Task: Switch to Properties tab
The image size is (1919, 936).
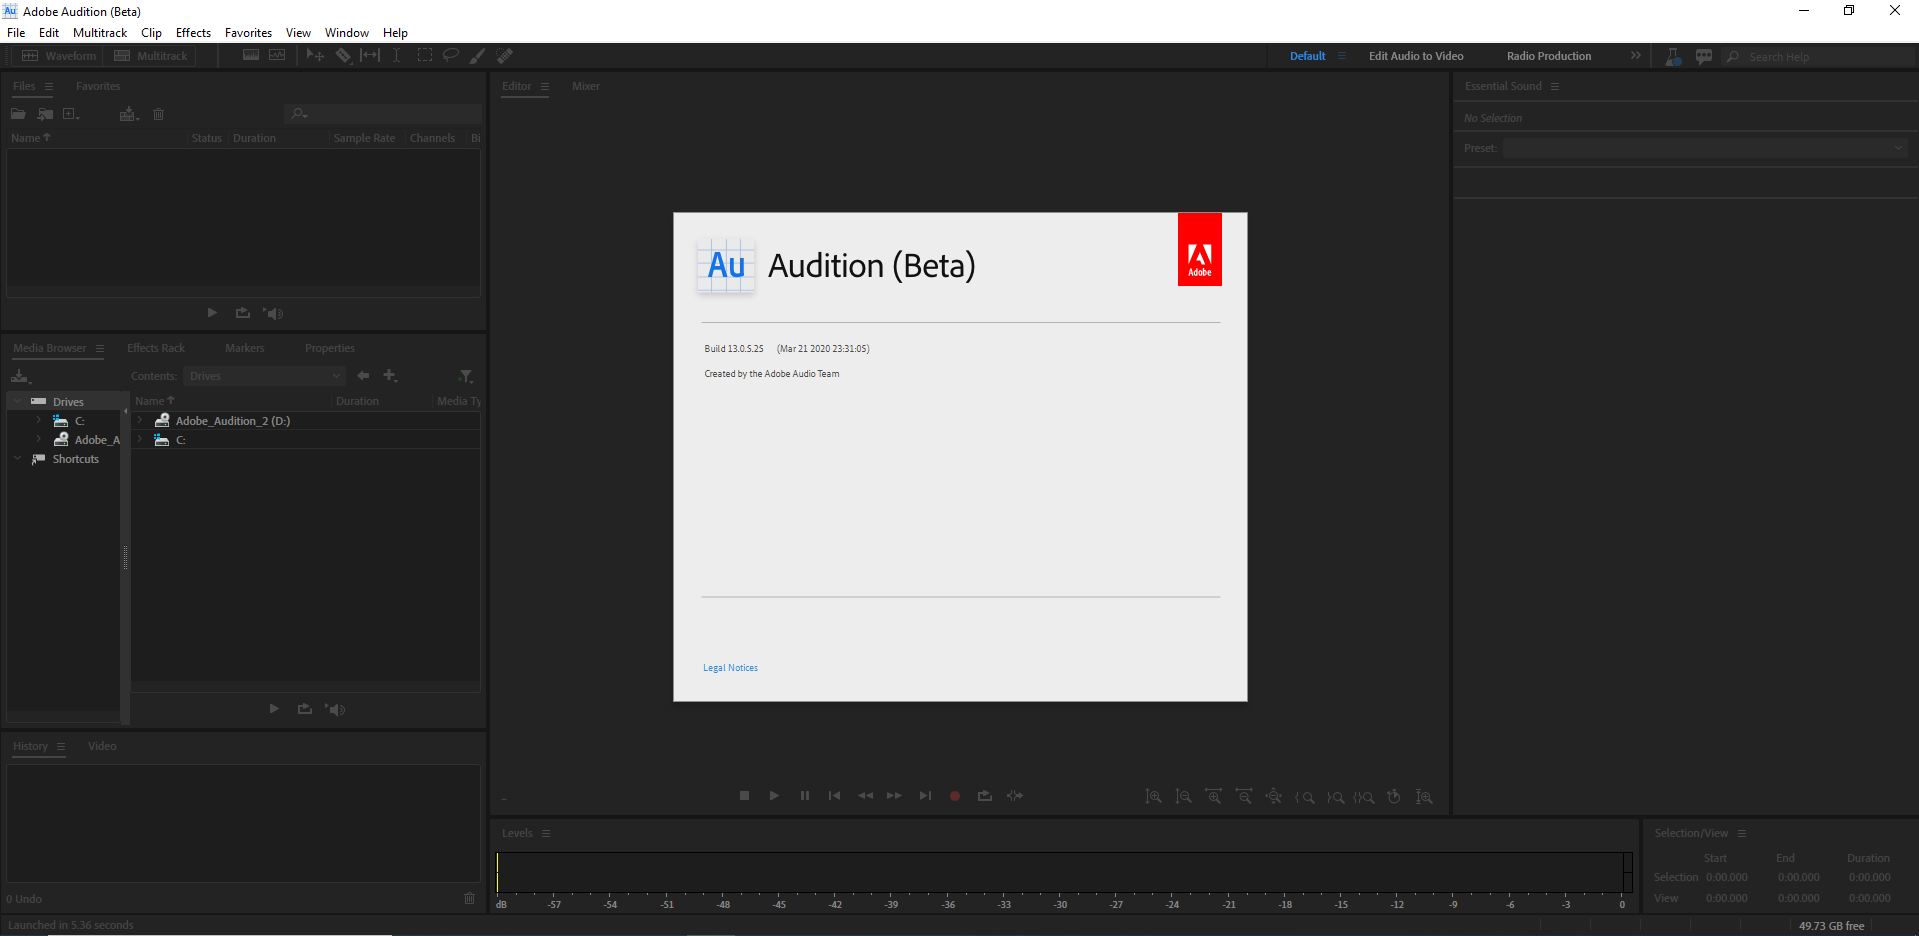Action: coord(330,348)
